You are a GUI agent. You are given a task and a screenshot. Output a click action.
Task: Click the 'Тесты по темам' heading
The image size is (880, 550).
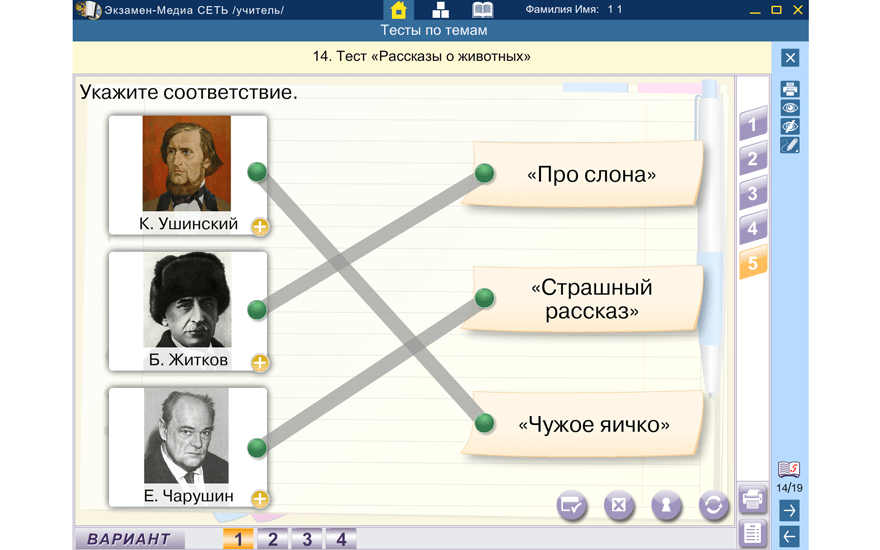click(434, 30)
